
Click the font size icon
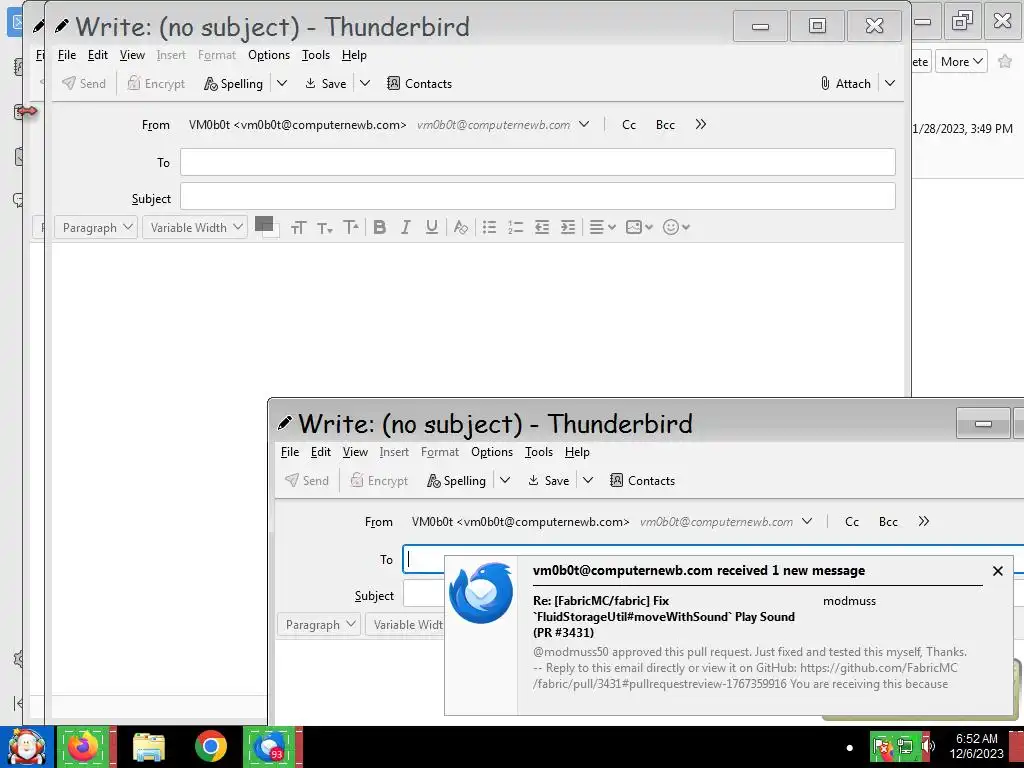(298, 227)
